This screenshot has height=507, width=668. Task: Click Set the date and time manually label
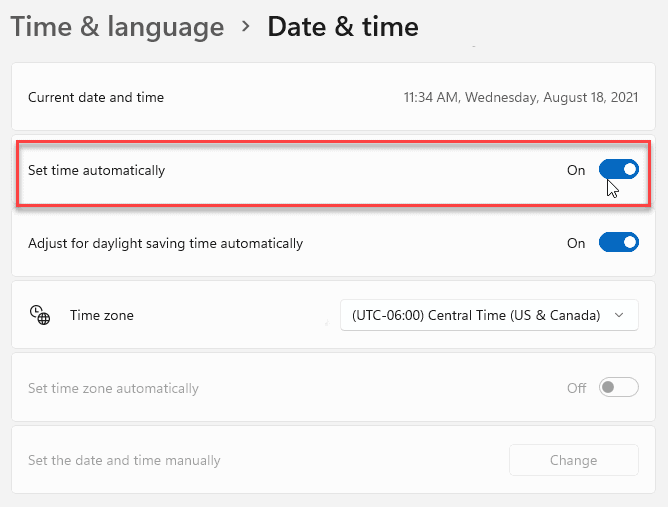pyautogui.click(x=124, y=460)
